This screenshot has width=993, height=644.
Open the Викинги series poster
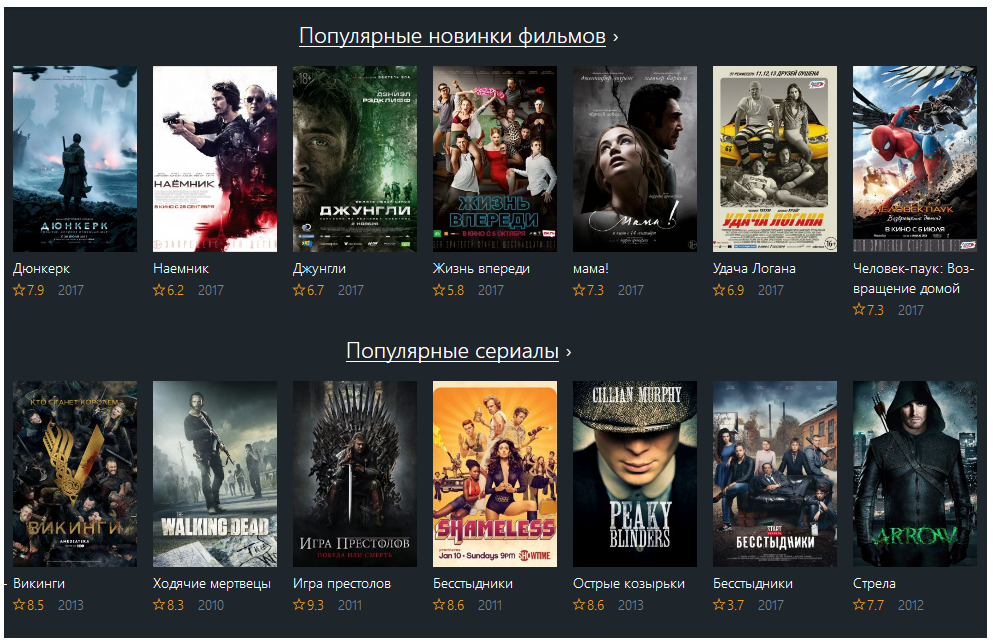point(75,474)
